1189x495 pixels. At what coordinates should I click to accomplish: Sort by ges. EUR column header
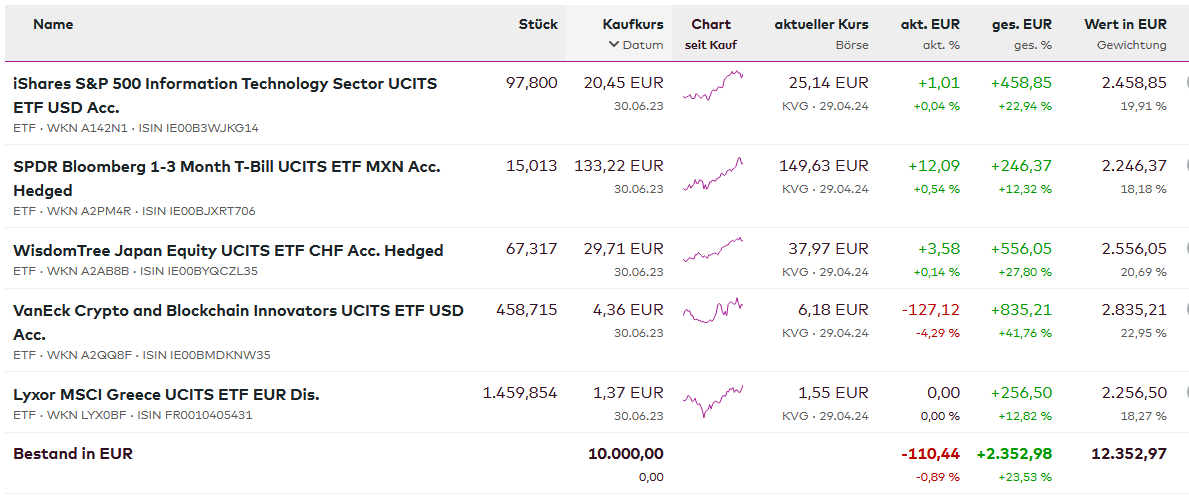(1021, 24)
